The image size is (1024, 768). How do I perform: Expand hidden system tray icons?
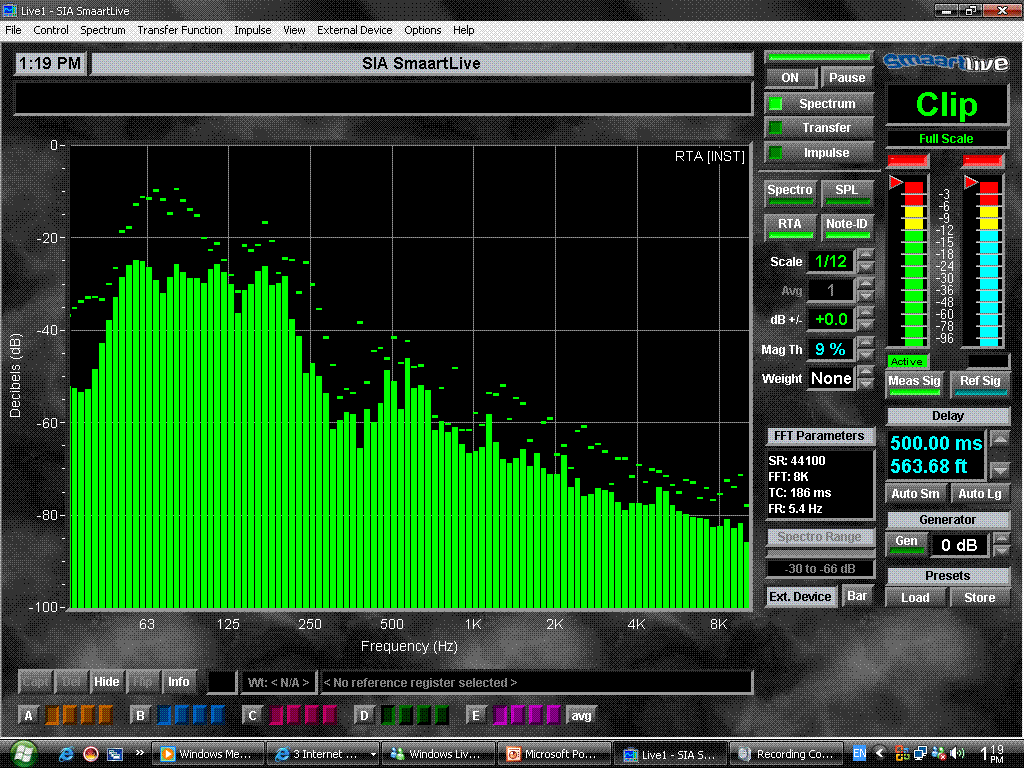coord(880,754)
